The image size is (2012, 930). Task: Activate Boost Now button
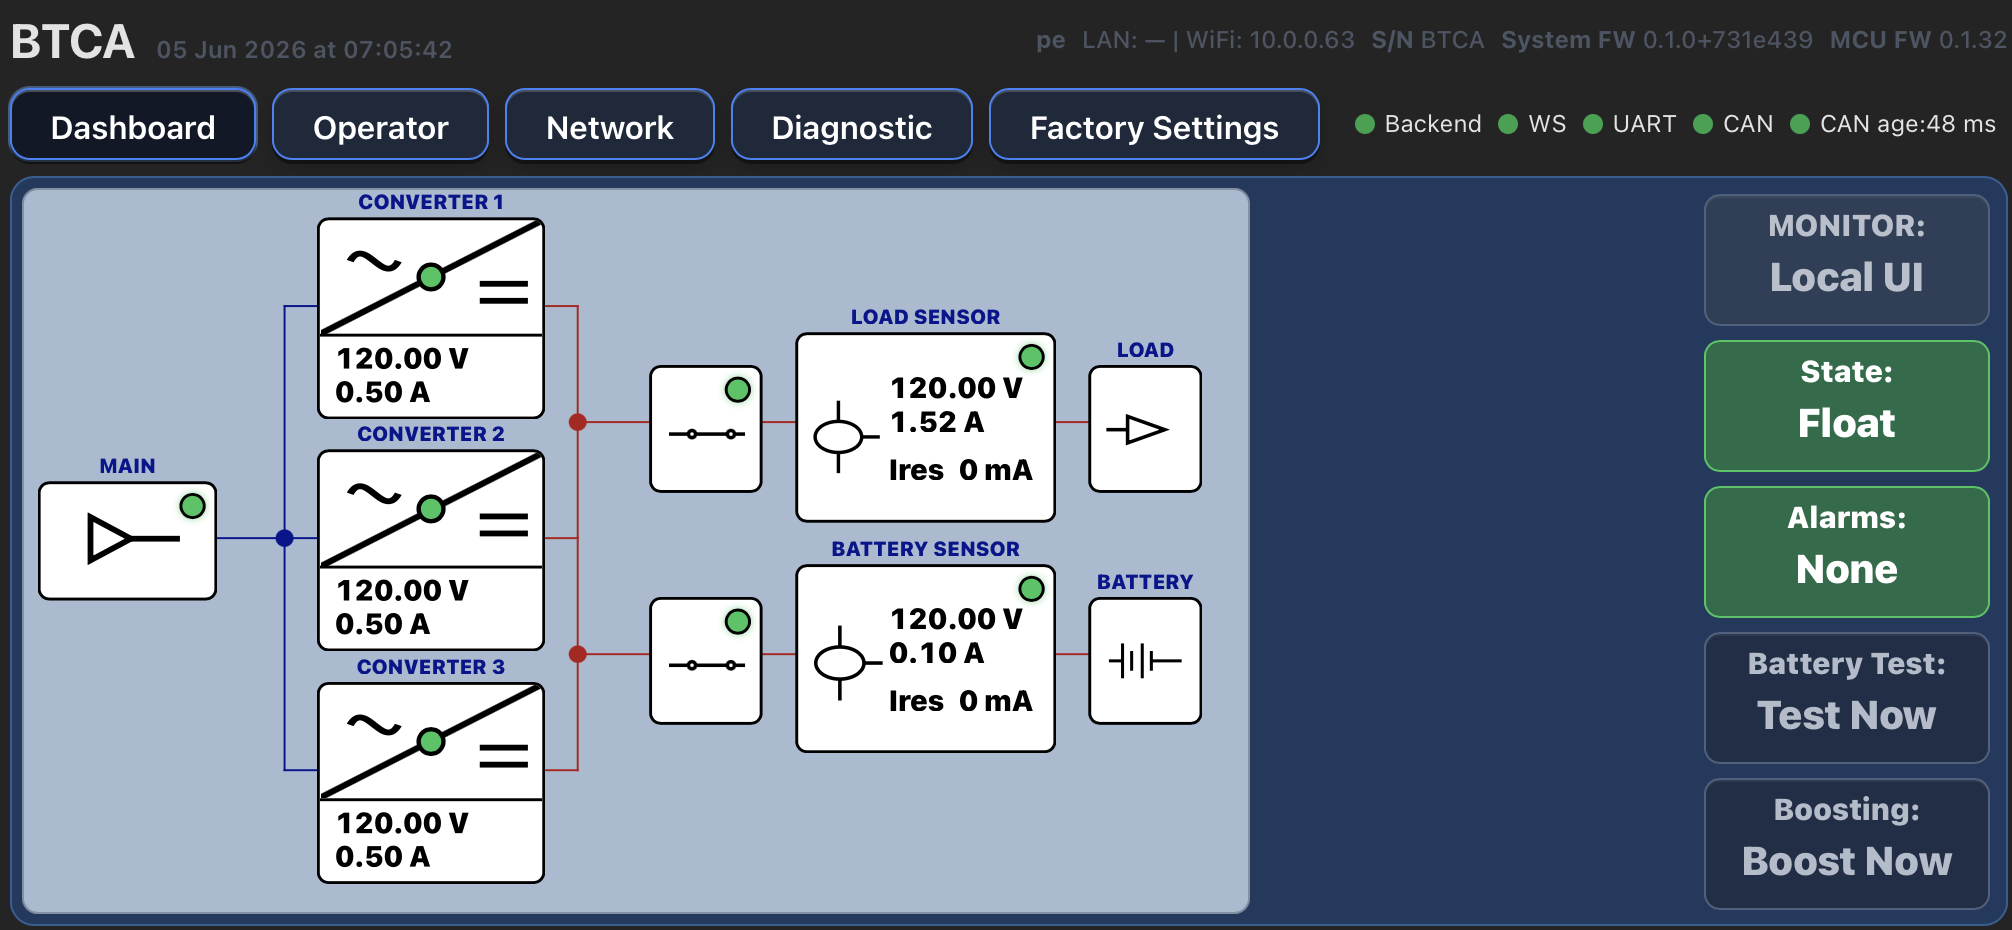(1846, 844)
